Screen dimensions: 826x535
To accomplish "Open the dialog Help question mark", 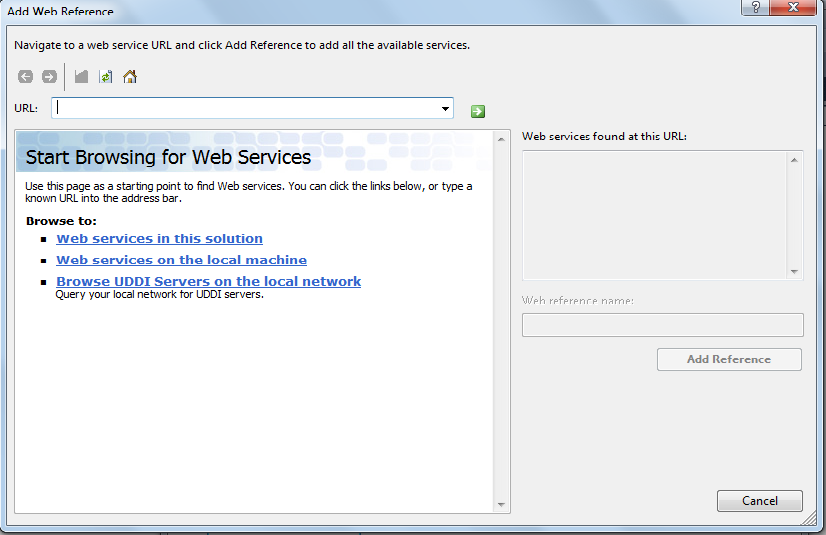I will coord(756,8).
